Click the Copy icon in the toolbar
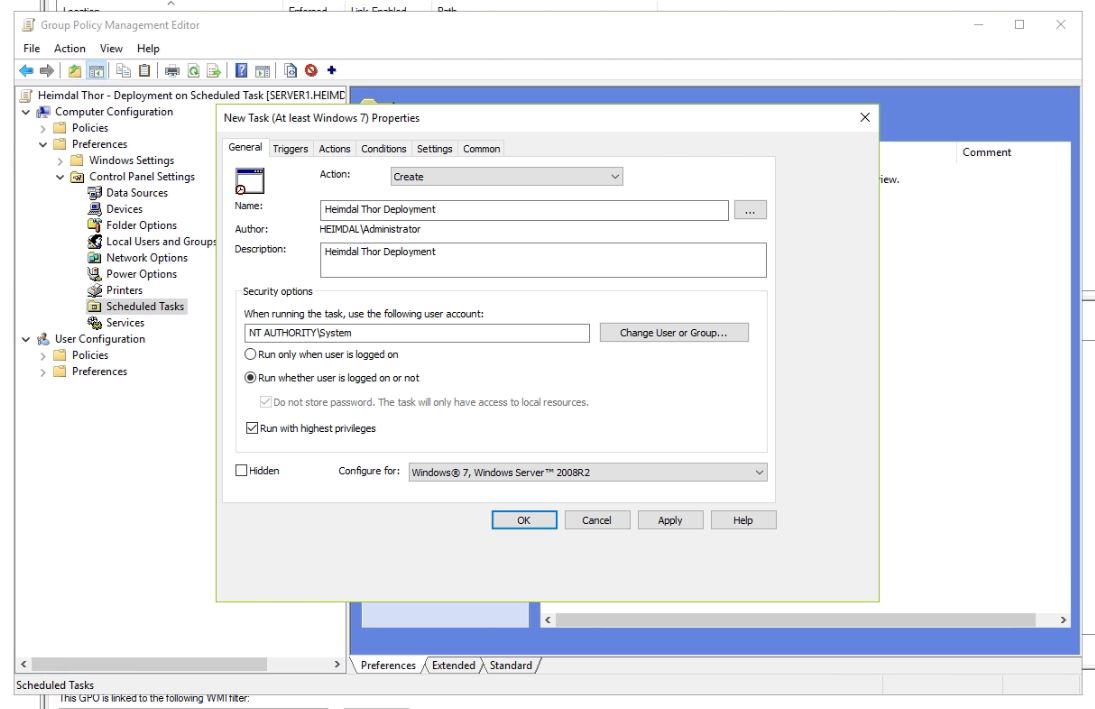 [x=125, y=70]
